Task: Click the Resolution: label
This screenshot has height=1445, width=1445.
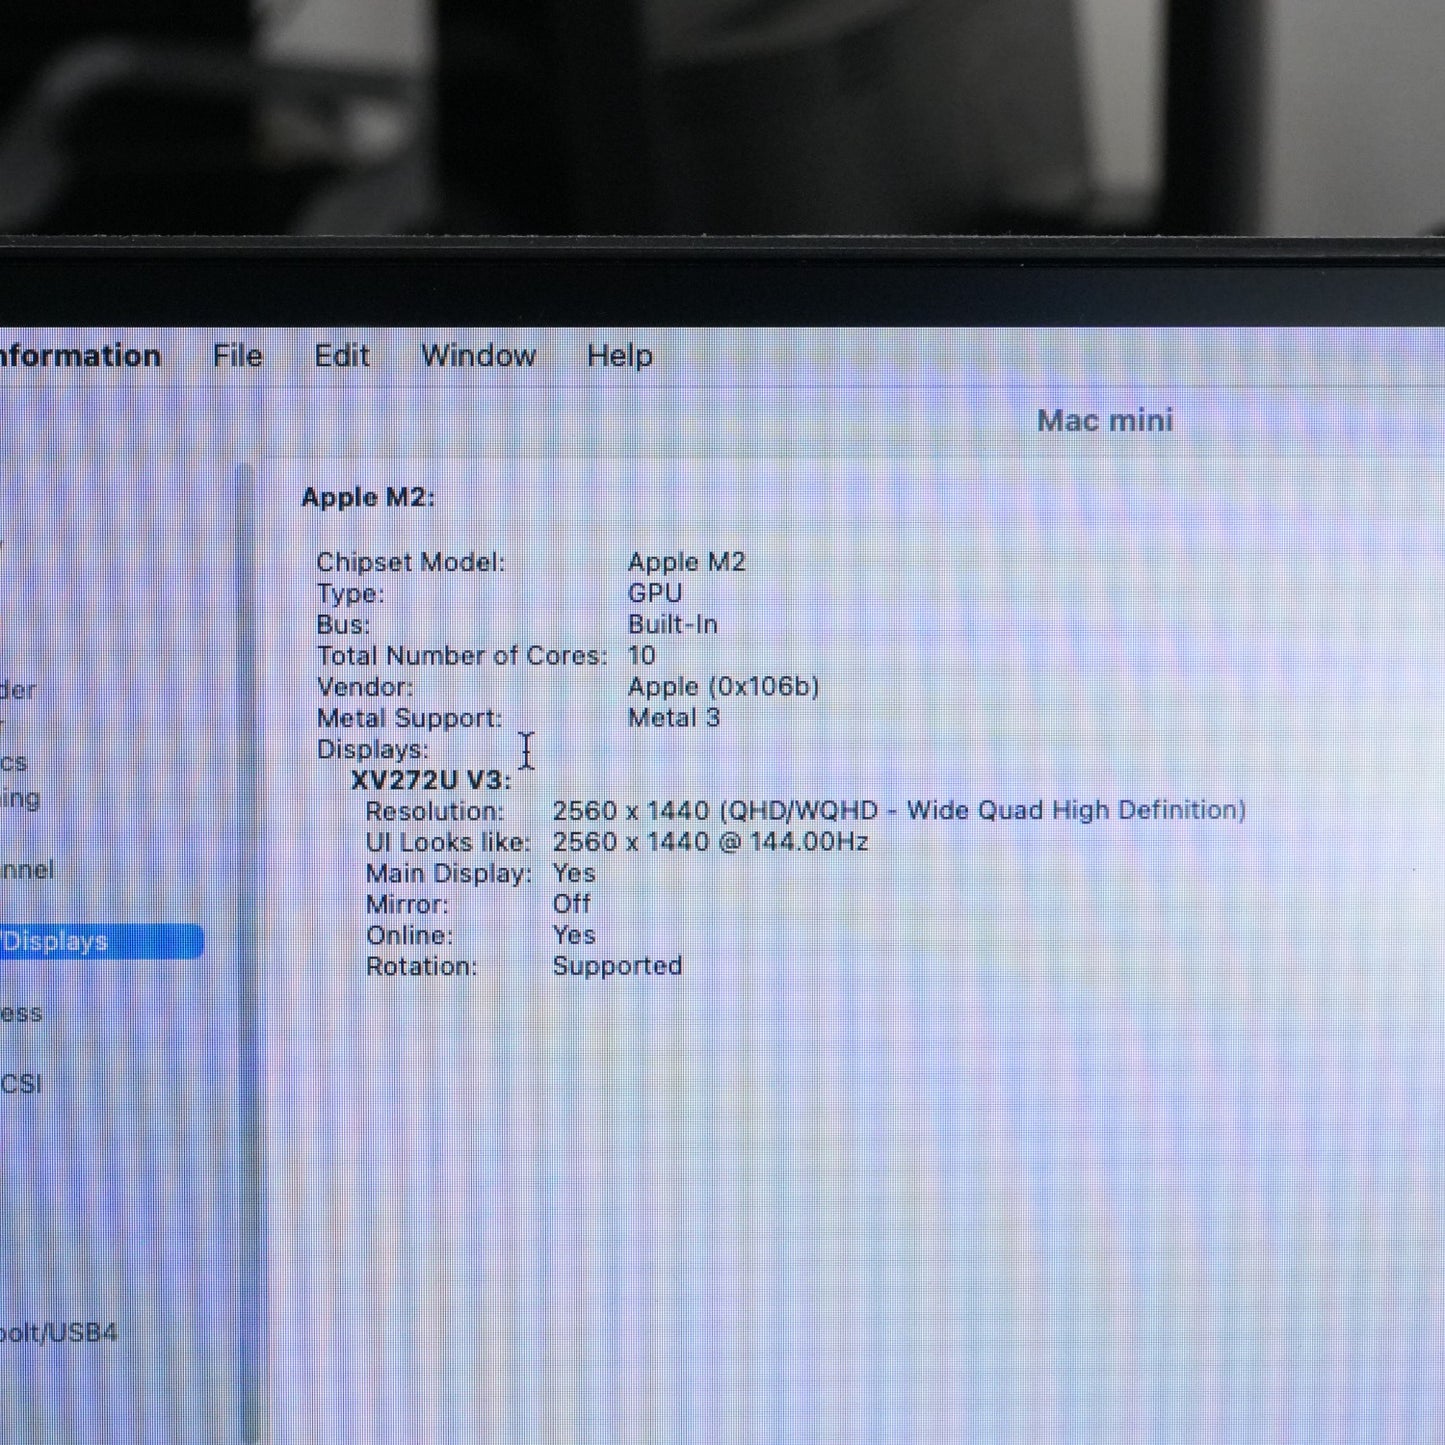Action: (x=435, y=812)
